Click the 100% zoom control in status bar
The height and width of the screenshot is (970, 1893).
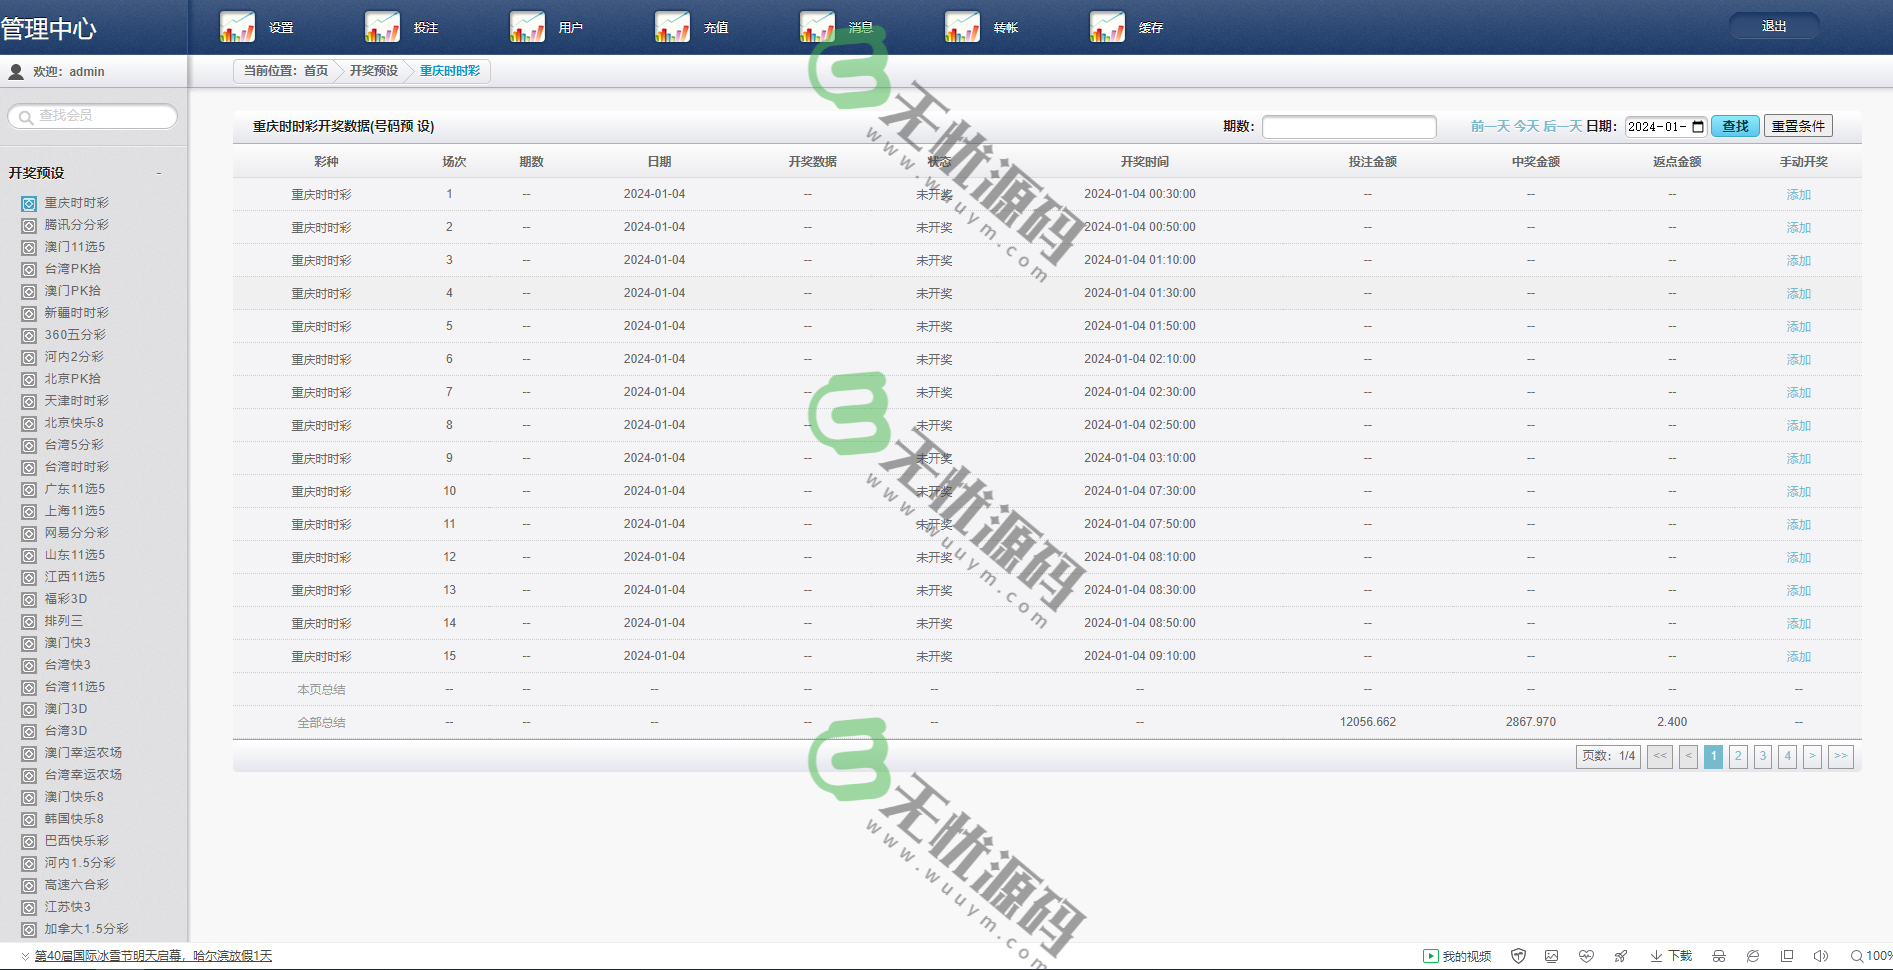[x=1871, y=956]
